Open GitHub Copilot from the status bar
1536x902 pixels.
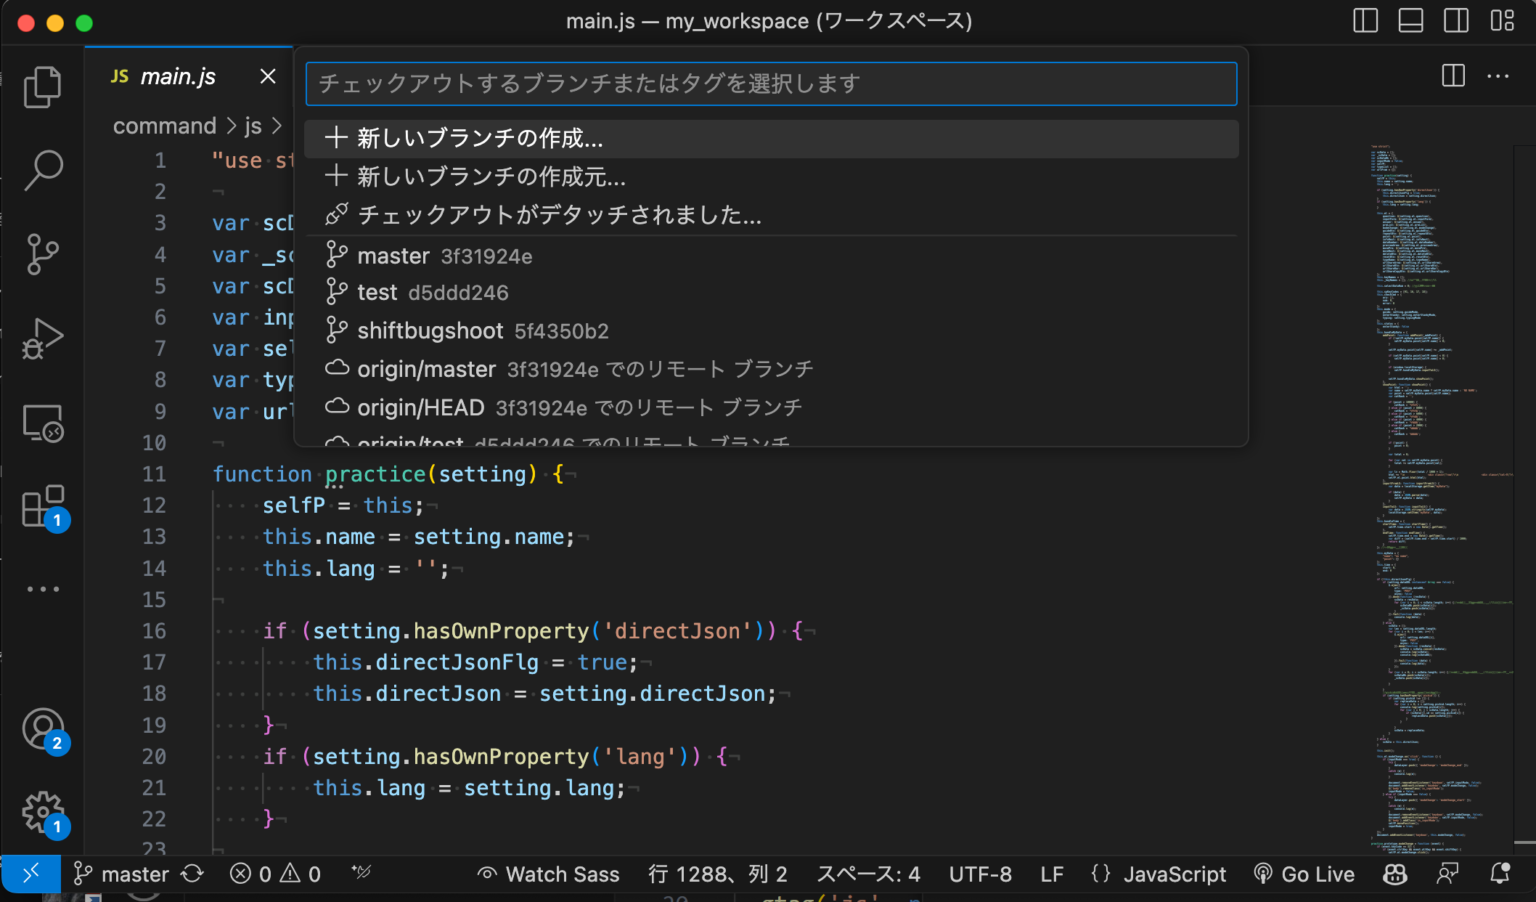[x=1394, y=873]
